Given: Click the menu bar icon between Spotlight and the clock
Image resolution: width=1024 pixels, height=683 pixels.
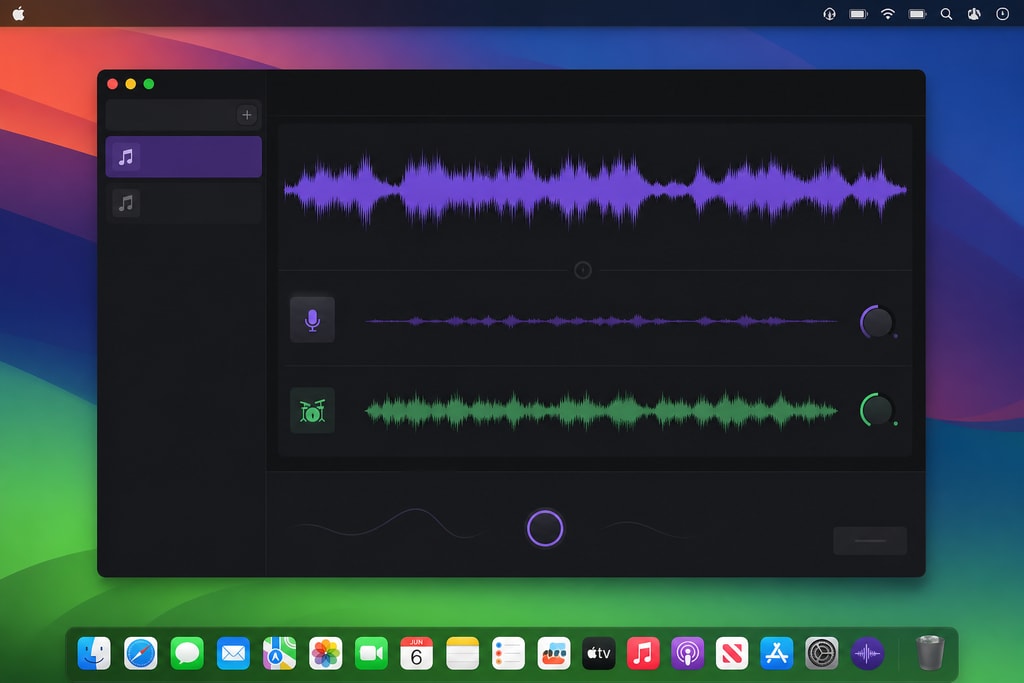Looking at the screenshot, I should 974,14.
